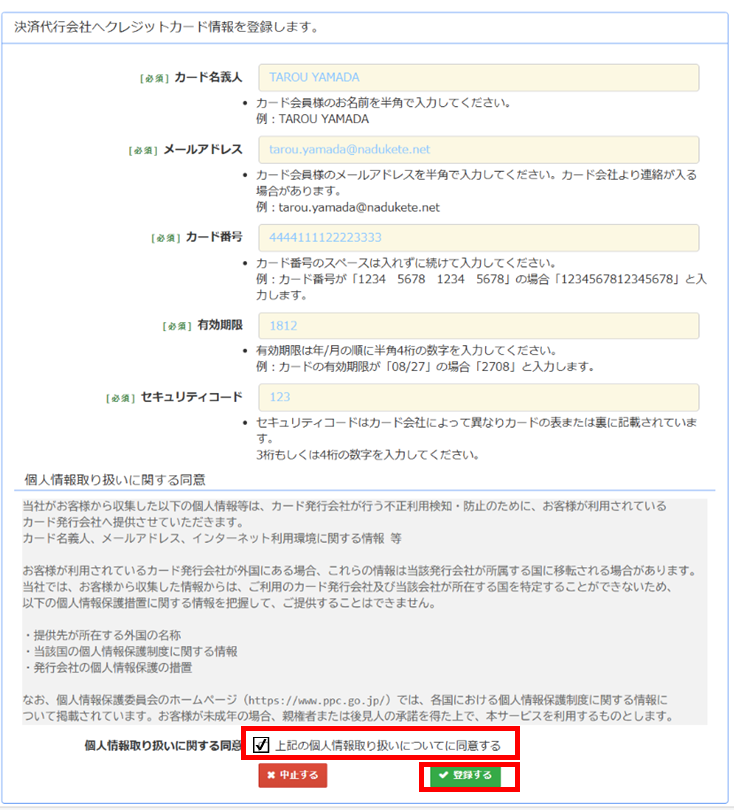Viewport: 734px width, 810px height.
Task: Click the 必須 badge beside メールアドレス
Action: click(x=142, y=151)
